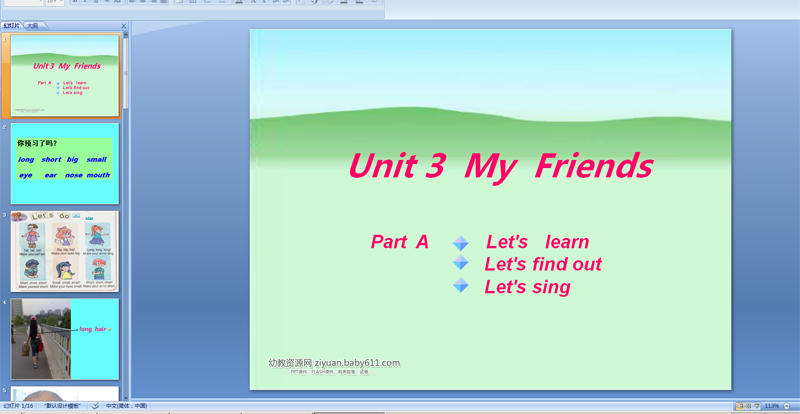Click the 默认设计模板 theme name in status bar
Screen dimensions: 800x414
coord(63,406)
